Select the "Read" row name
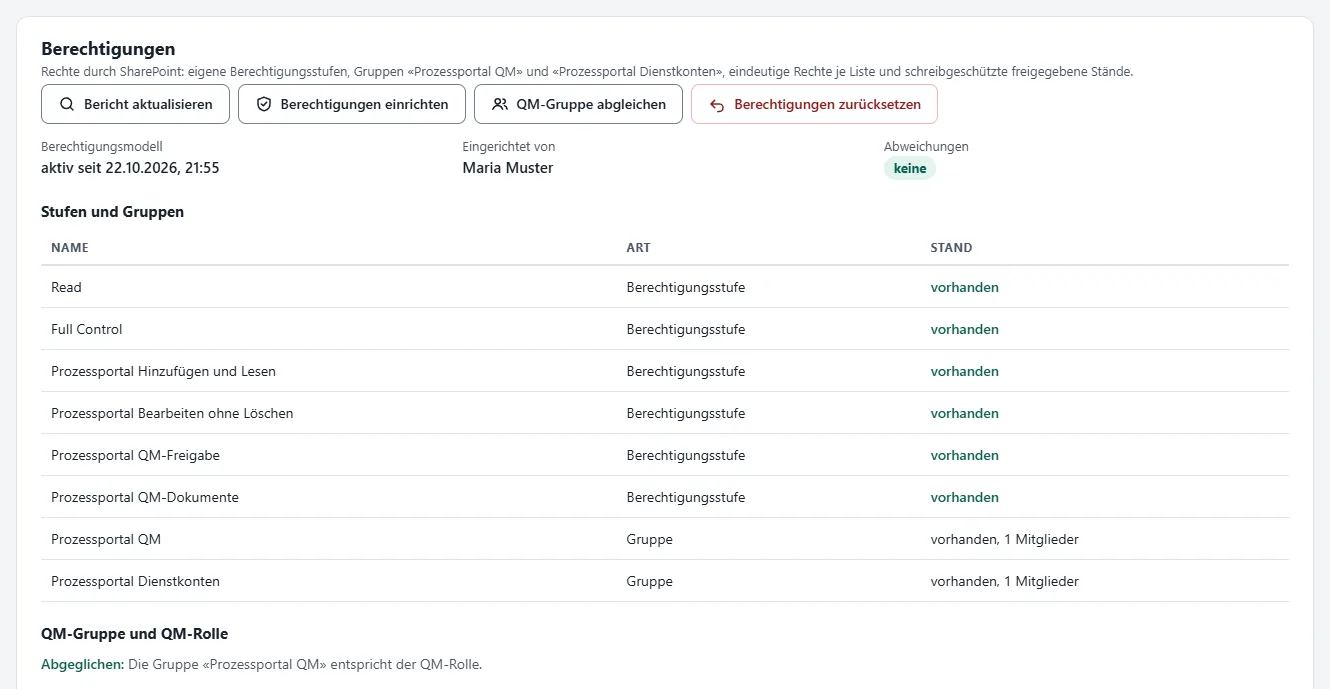This screenshot has height=689, width=1330. click(66, 287)
